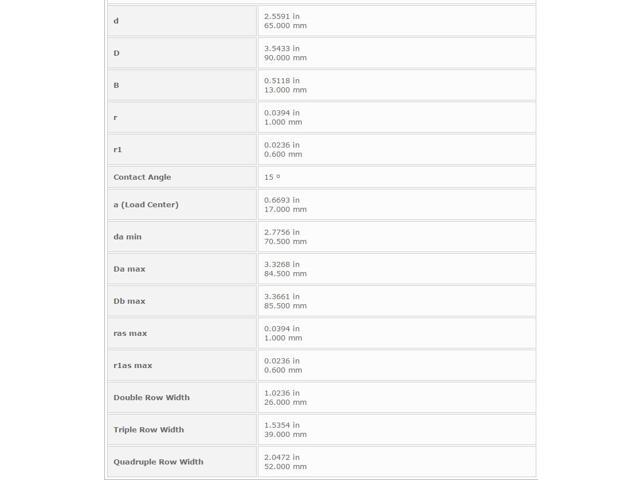Viewport: 640px width, 480px height.
Task: Click the 'a (Load Center)' label
Action: (146, 204)
